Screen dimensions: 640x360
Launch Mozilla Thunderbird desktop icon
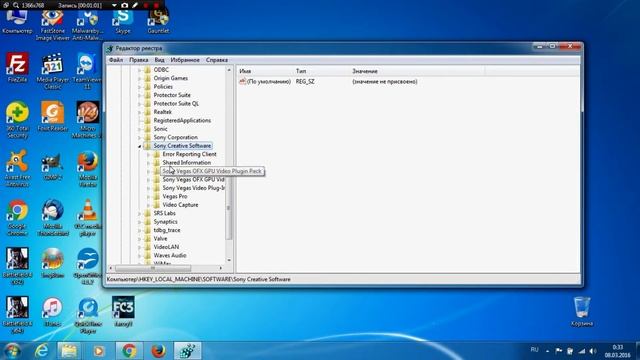(x=52, y=218)
